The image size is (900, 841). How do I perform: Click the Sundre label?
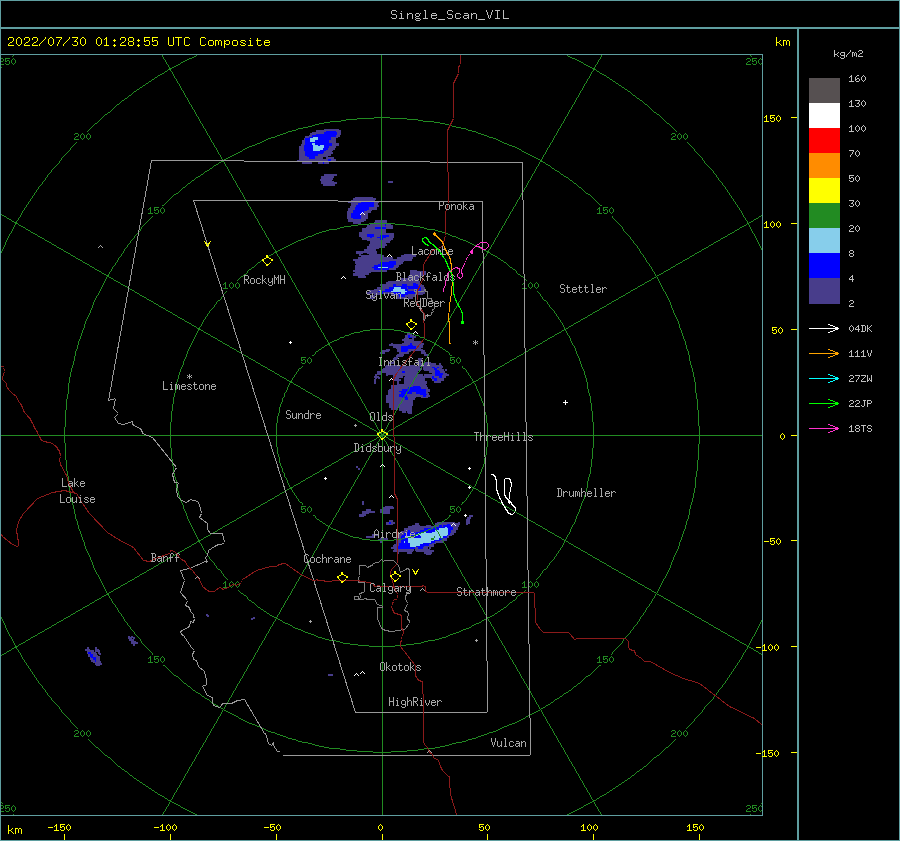coord(303,415)
